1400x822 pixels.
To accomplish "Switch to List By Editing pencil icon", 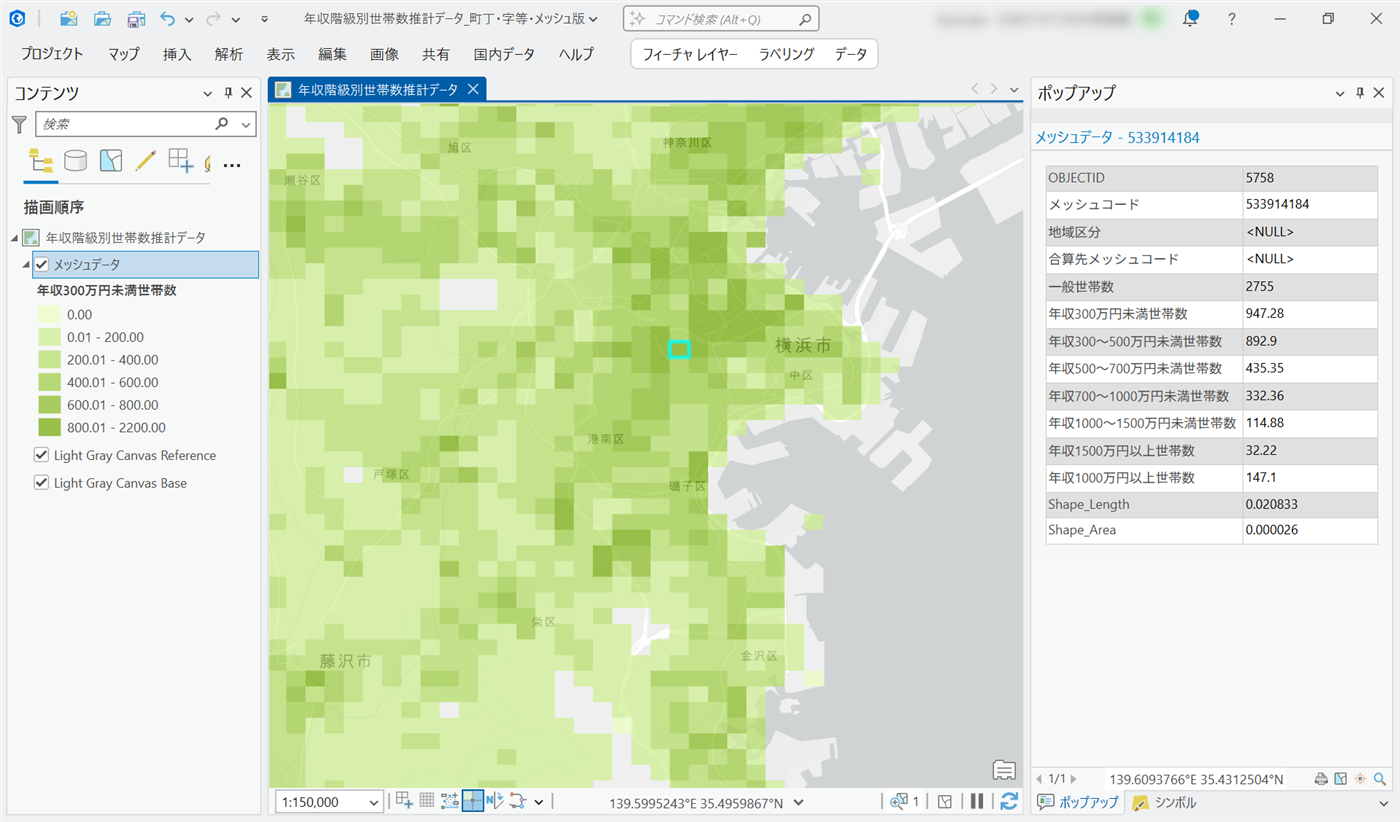I will click(145, 160).
